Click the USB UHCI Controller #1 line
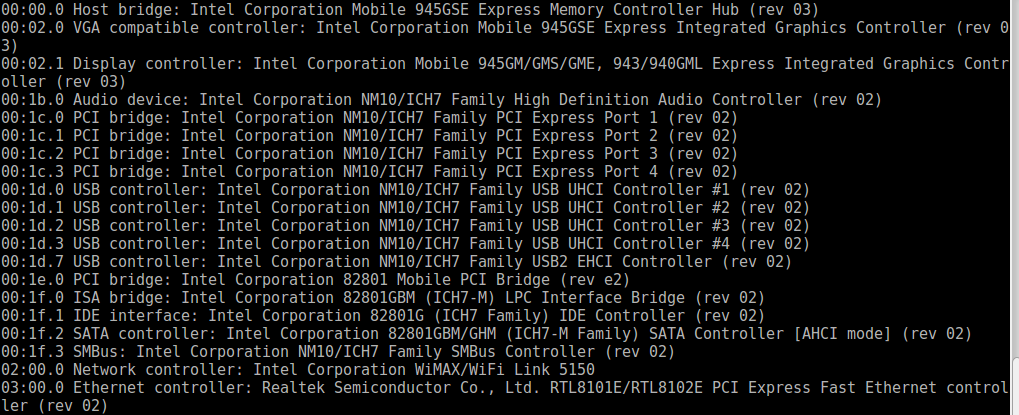This screenshot has width=1019, height=415. click(405, 190)
